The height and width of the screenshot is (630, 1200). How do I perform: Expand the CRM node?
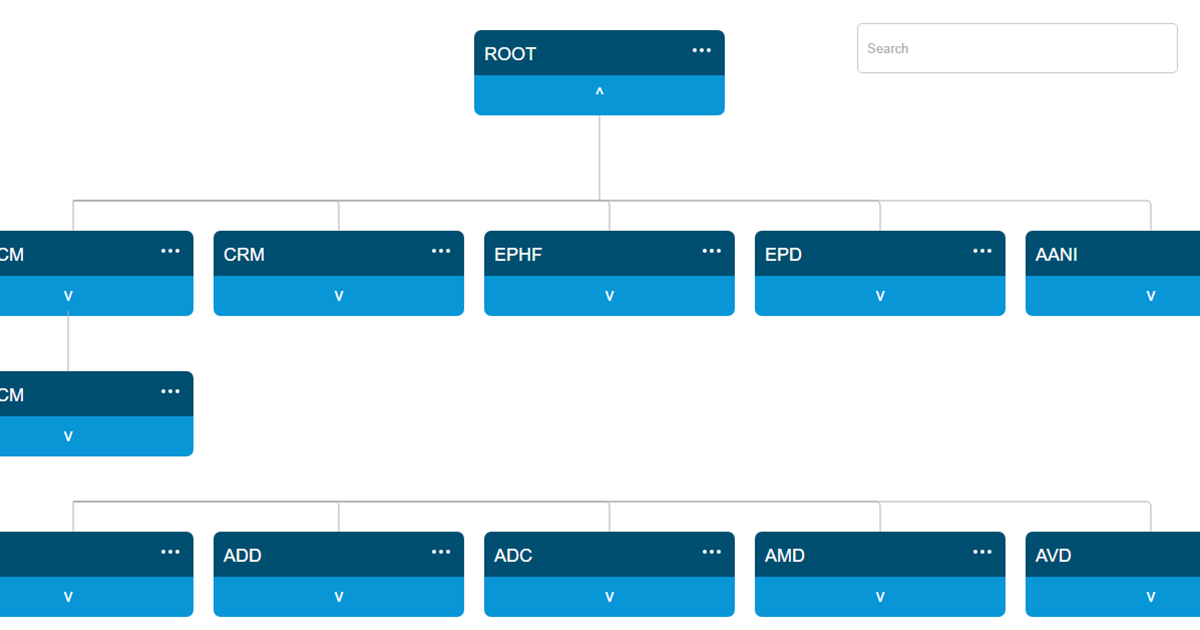point(339,296)
